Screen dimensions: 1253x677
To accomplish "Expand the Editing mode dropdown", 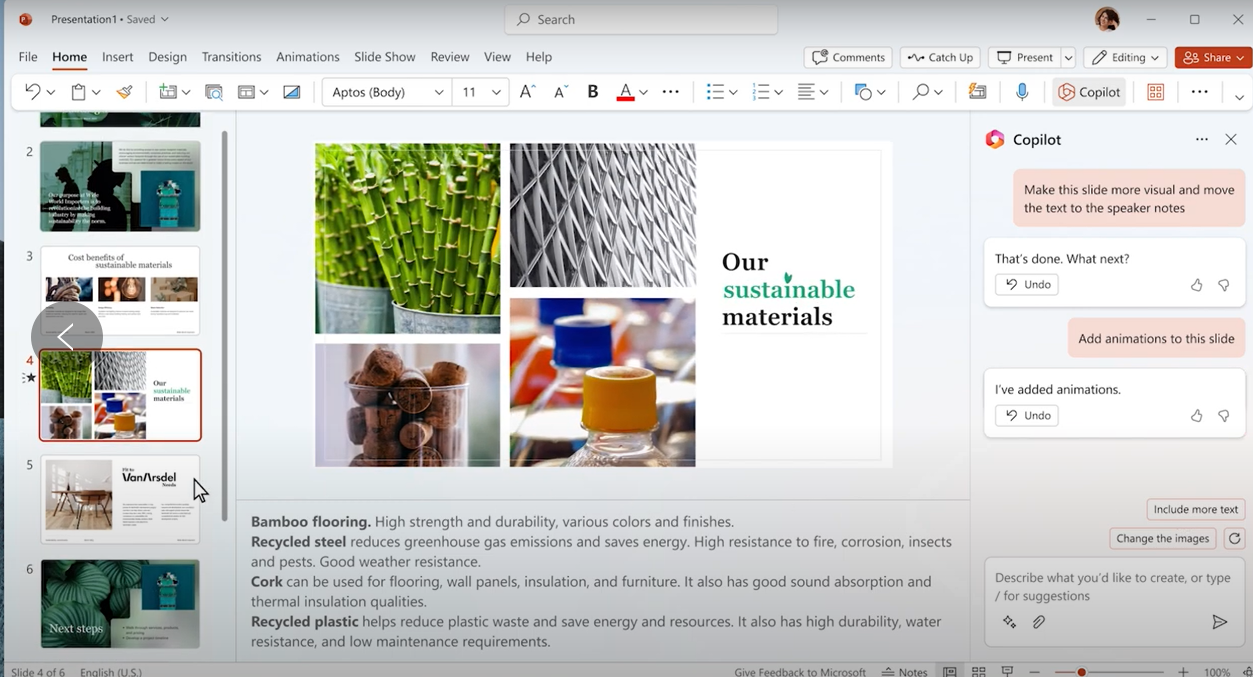I will coord(1126,57).
